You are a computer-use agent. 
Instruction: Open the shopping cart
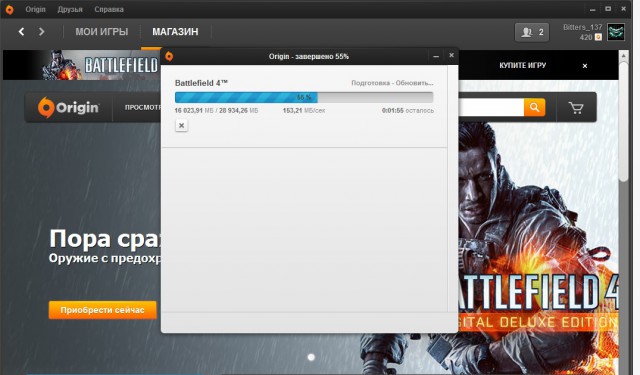[576, 108]
